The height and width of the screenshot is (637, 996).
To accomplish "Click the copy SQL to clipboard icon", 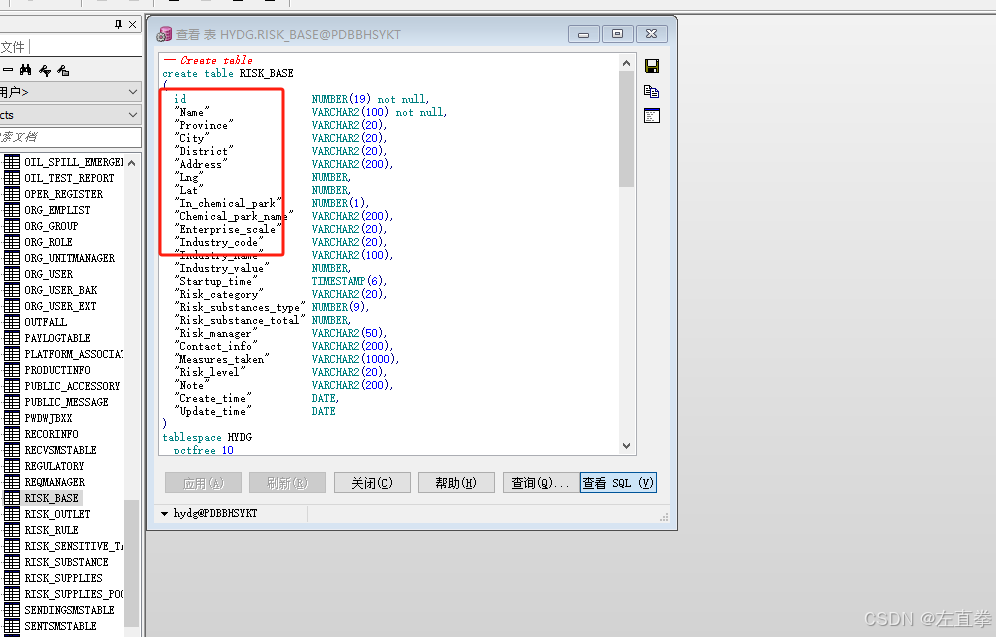I will coord(652,91).
